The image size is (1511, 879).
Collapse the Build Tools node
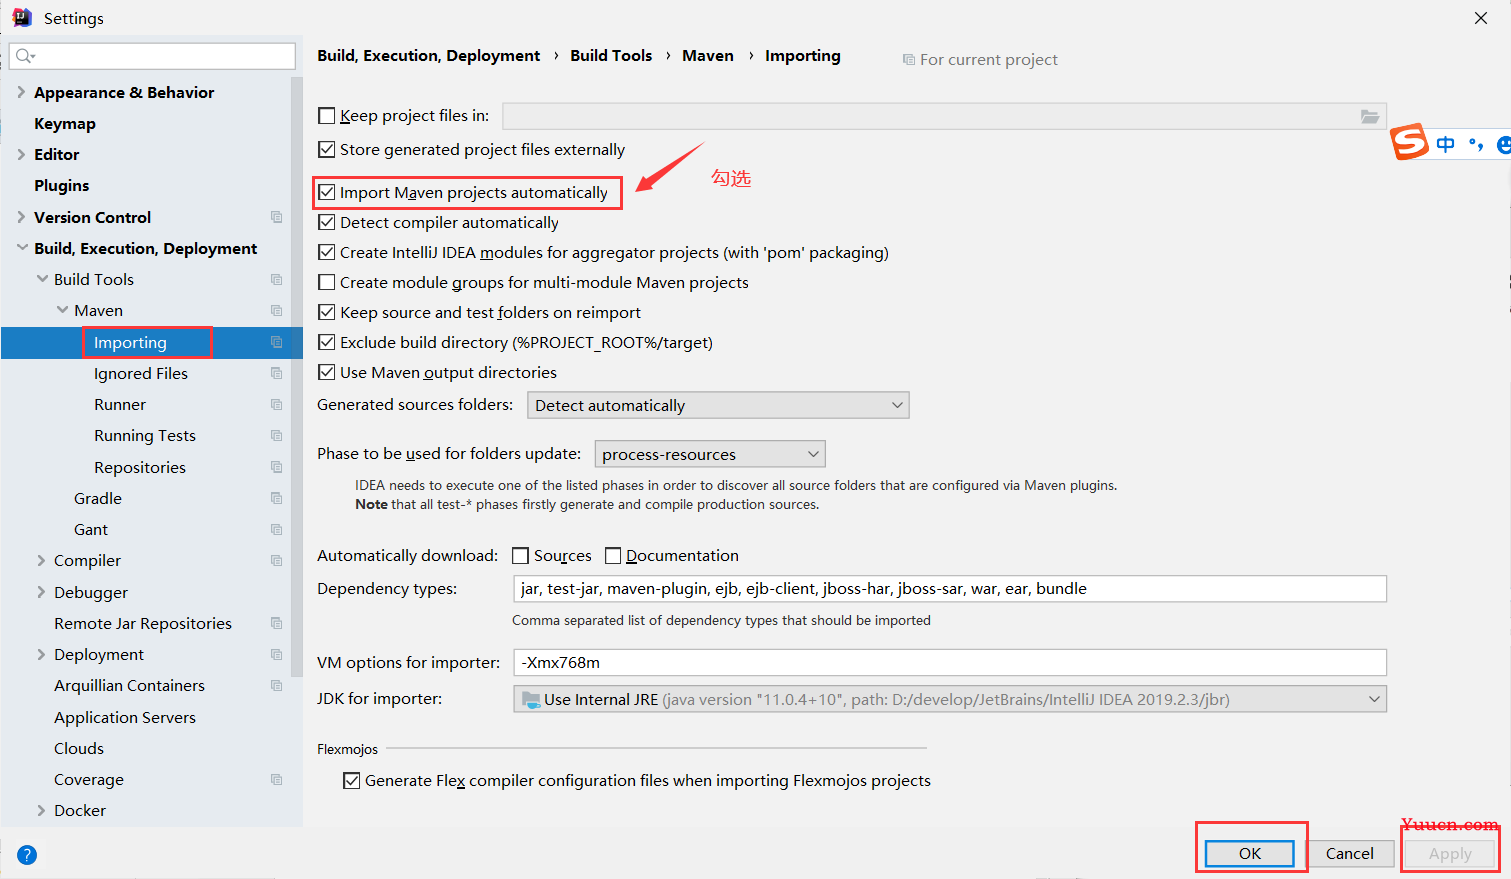pyautogui.click(x=41, y=279)
